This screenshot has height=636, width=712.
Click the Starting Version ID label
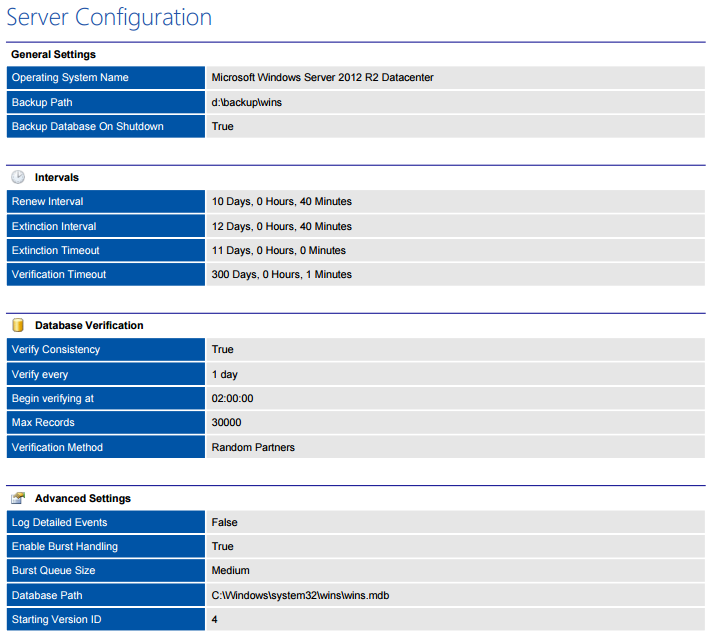pyautogui.click(x=56, y=620)
